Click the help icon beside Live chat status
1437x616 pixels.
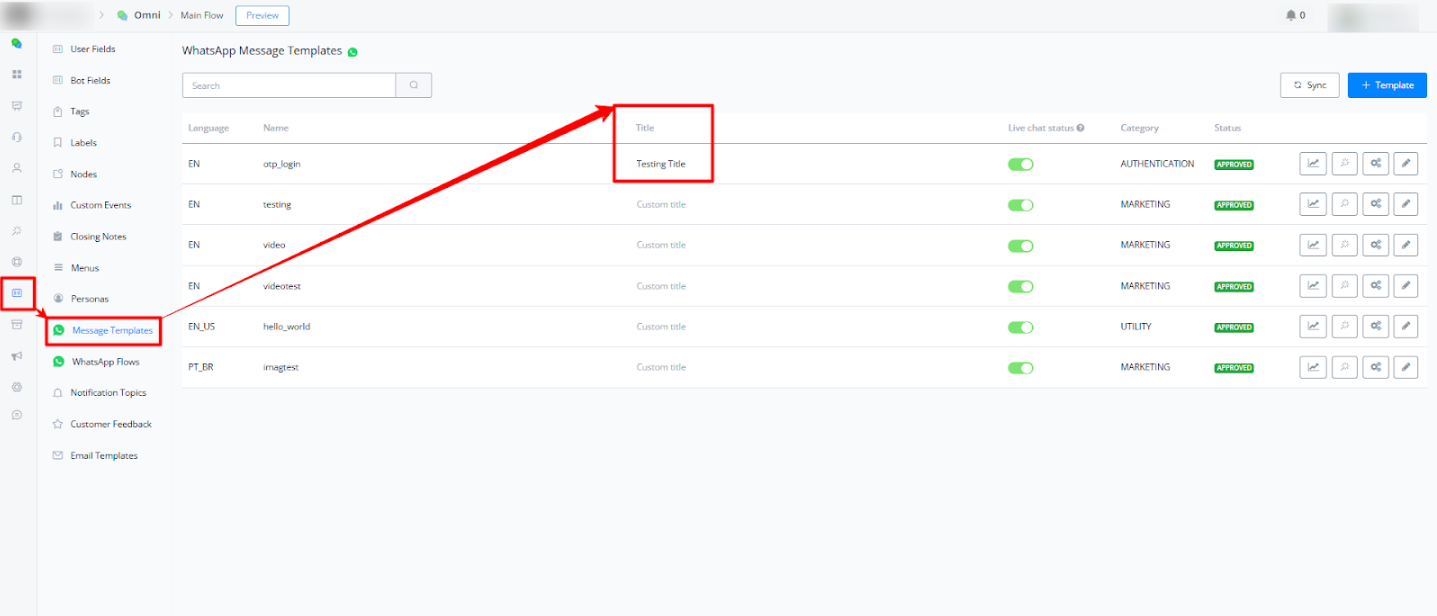tap(1081, 128)
